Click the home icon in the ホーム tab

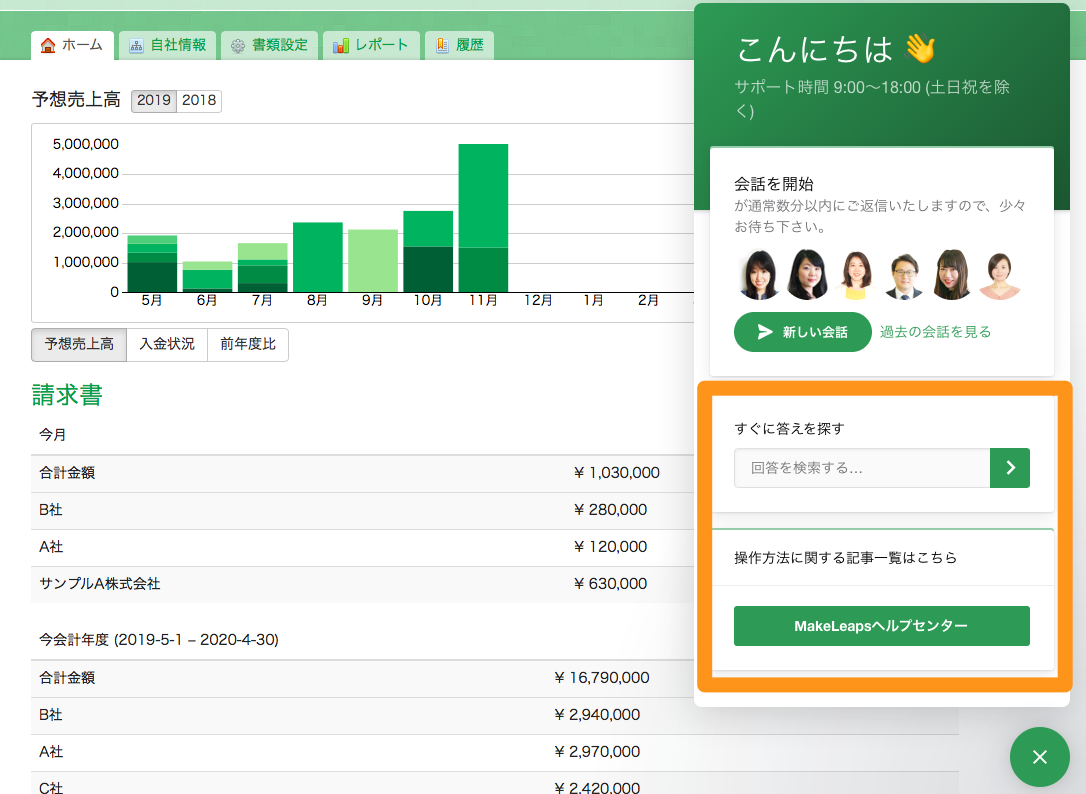click(x=47, y=45)
